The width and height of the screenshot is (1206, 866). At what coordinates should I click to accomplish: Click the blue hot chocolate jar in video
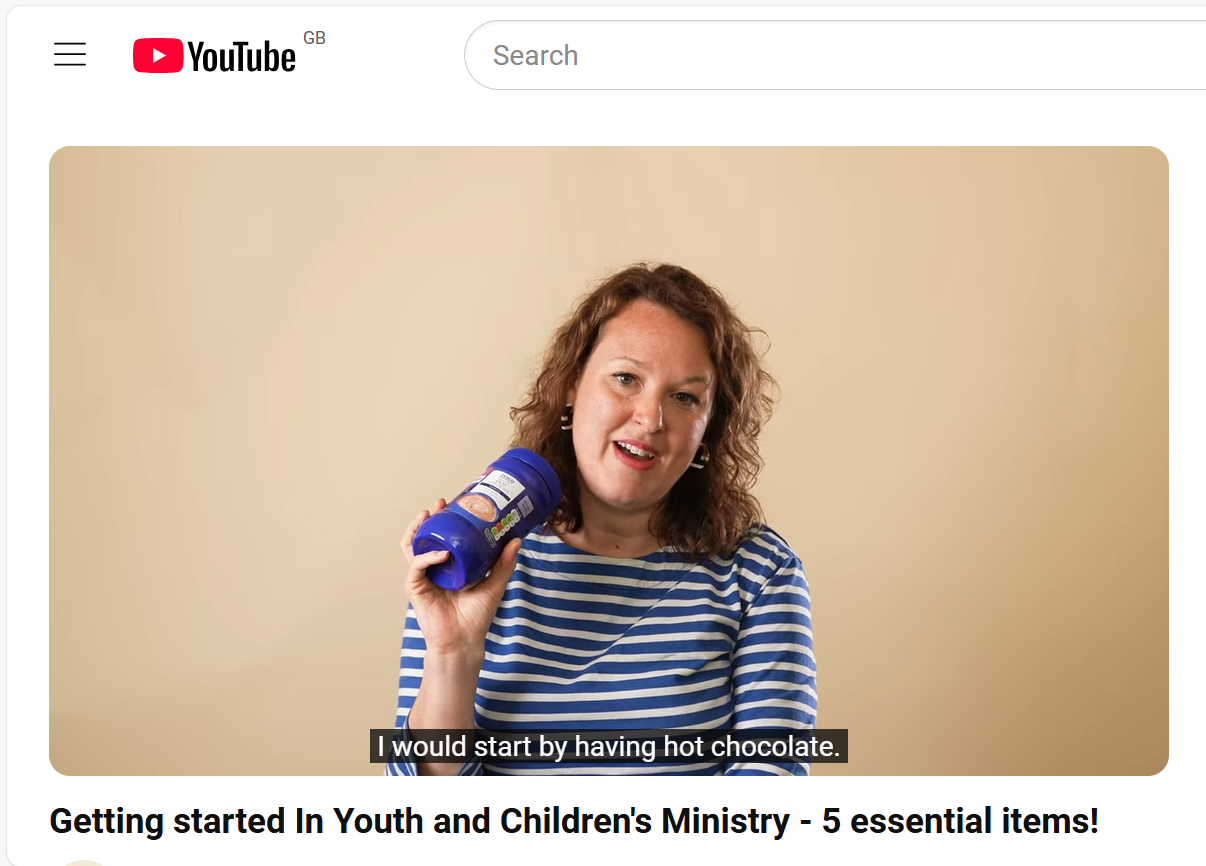pos(486,516)
